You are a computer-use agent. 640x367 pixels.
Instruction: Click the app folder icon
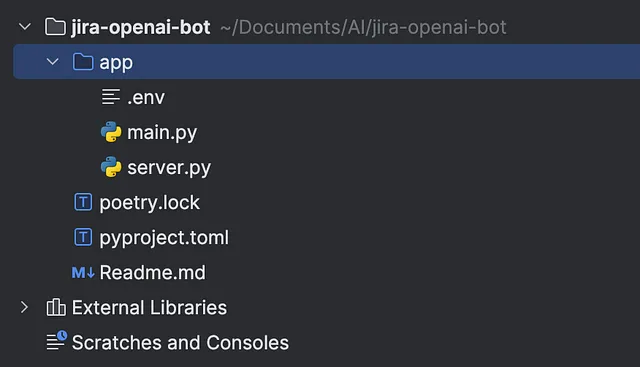(x=83, y=62)
